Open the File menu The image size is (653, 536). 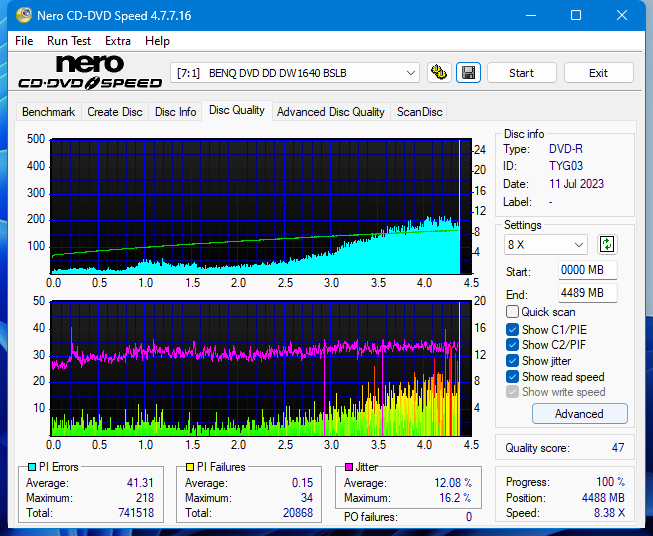(24, 41)
